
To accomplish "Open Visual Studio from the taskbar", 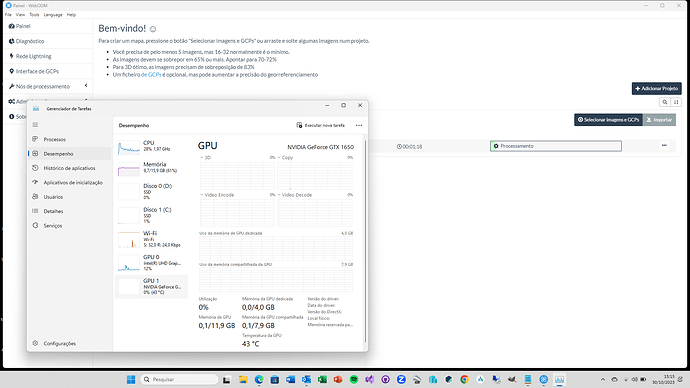I will coord(370,379).
